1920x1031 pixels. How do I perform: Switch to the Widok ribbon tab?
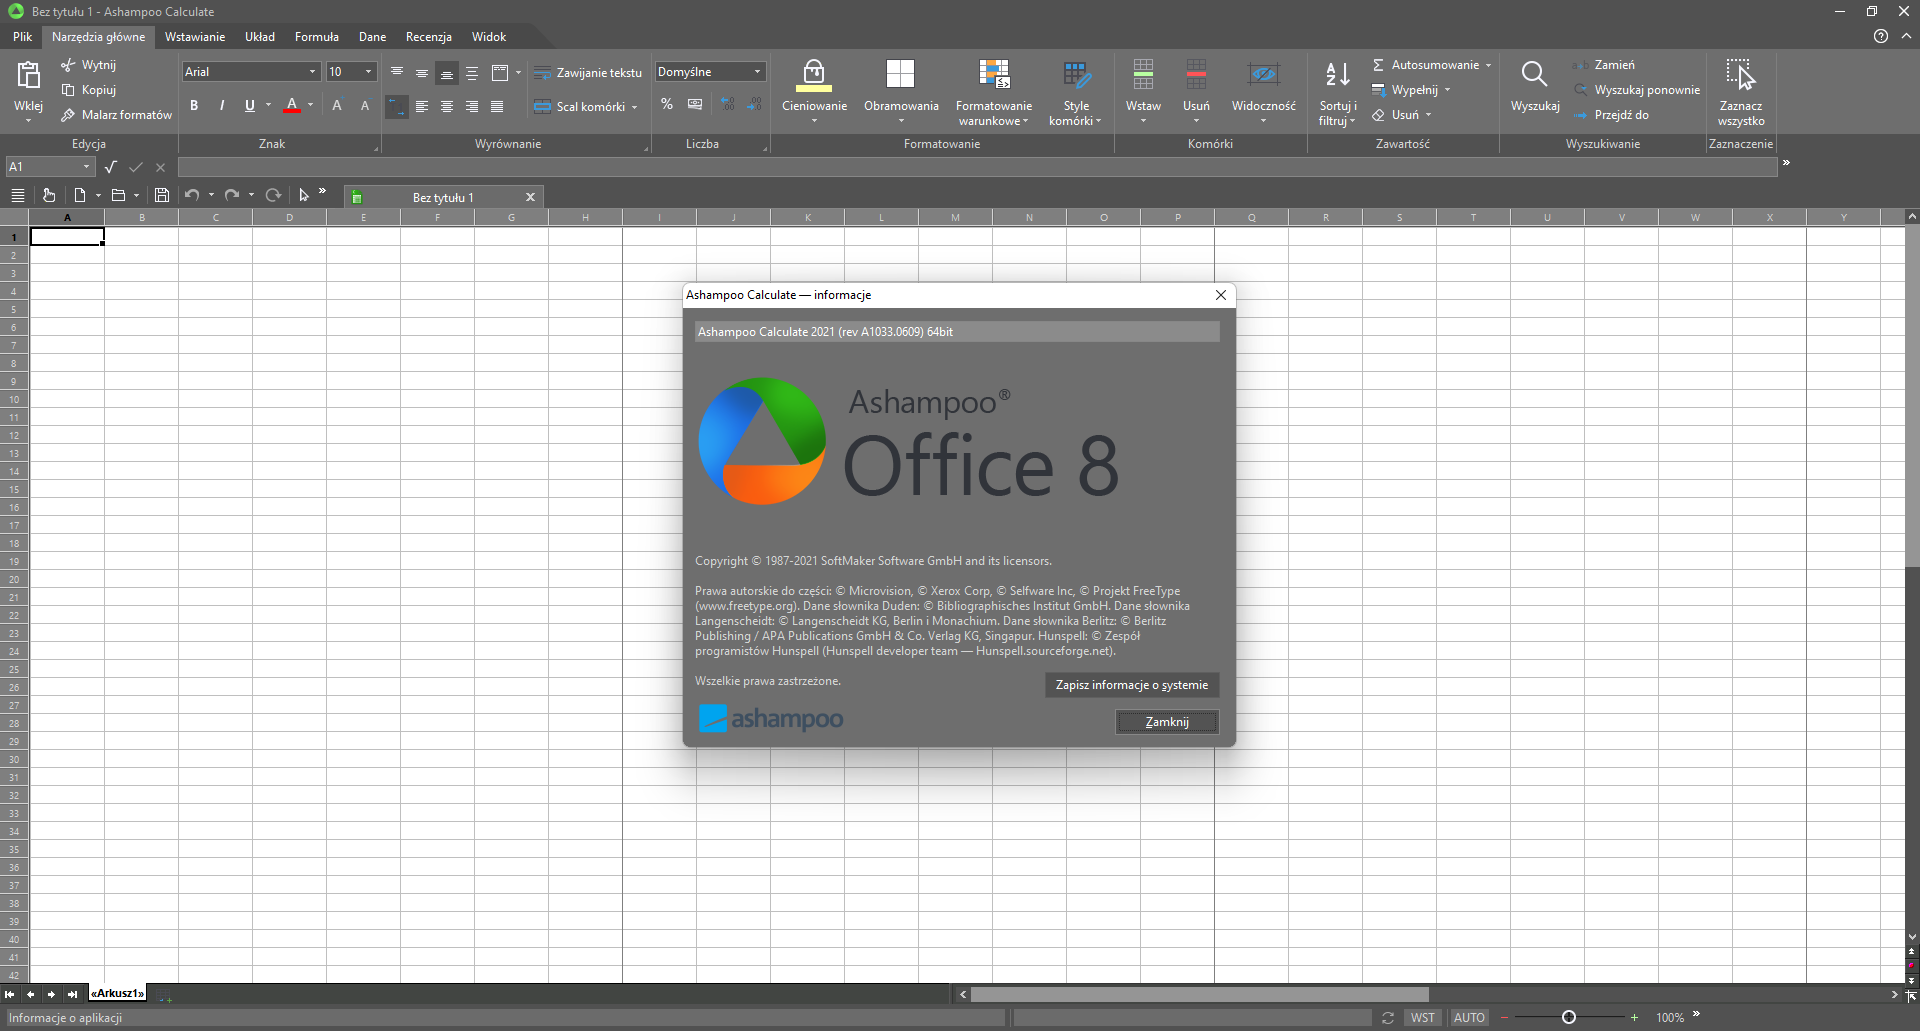pos(489,37)
